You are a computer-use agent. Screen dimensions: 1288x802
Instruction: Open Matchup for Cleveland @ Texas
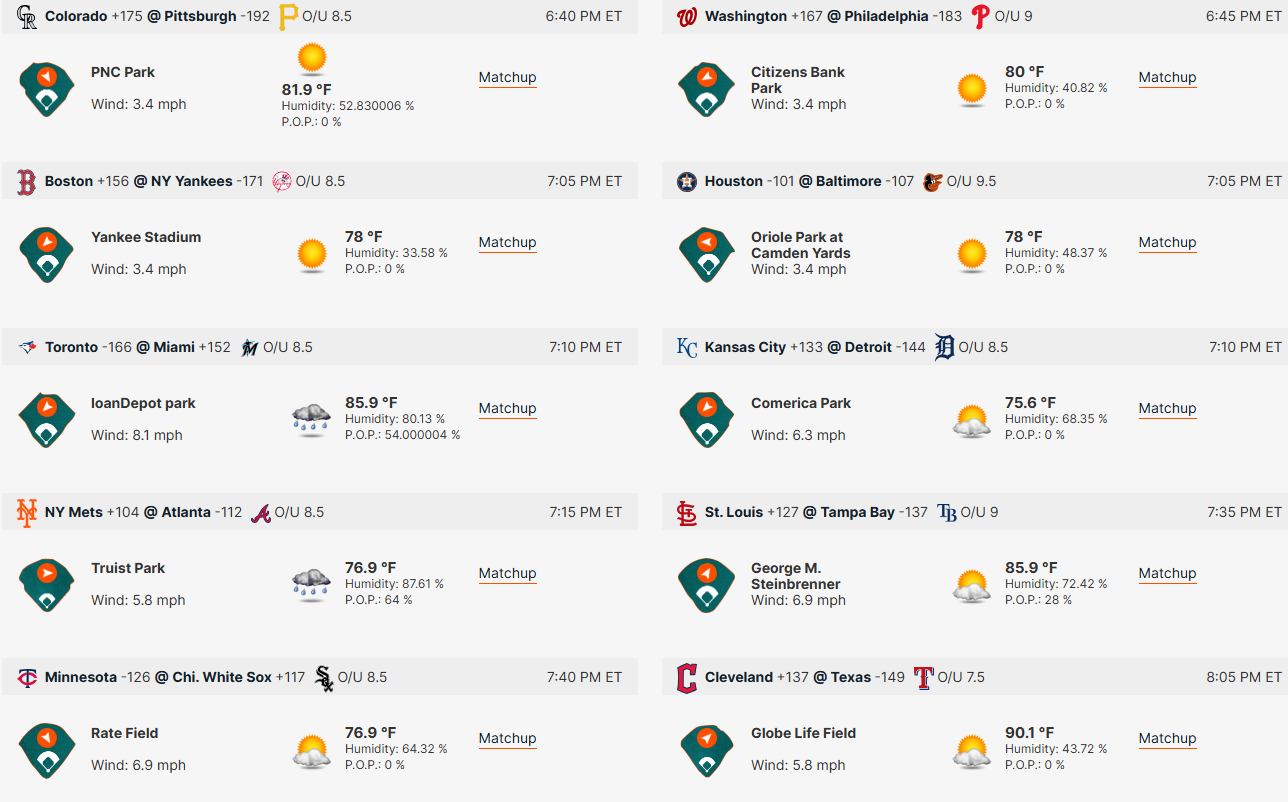pyautogui.click(x=1167, y=739)
